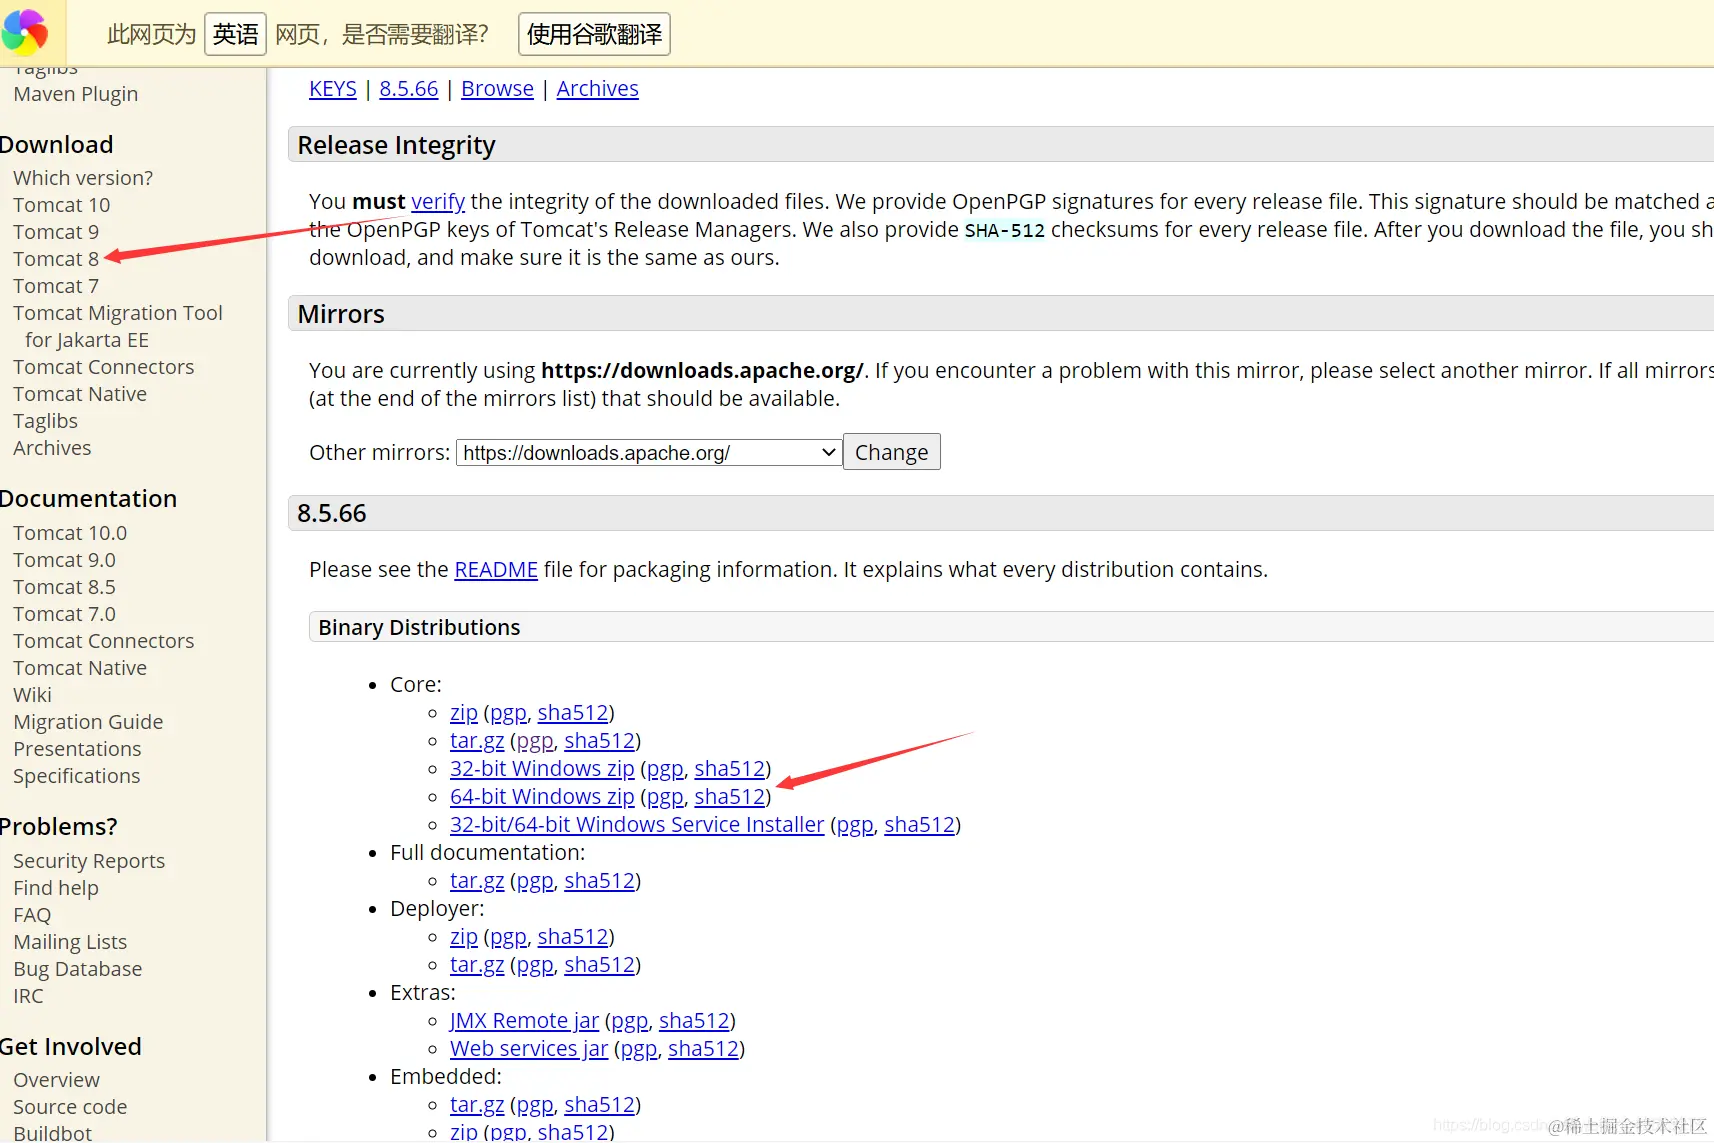Open Tomcat Native under Download
1714x1143 pixels.
tap(80, 394)
